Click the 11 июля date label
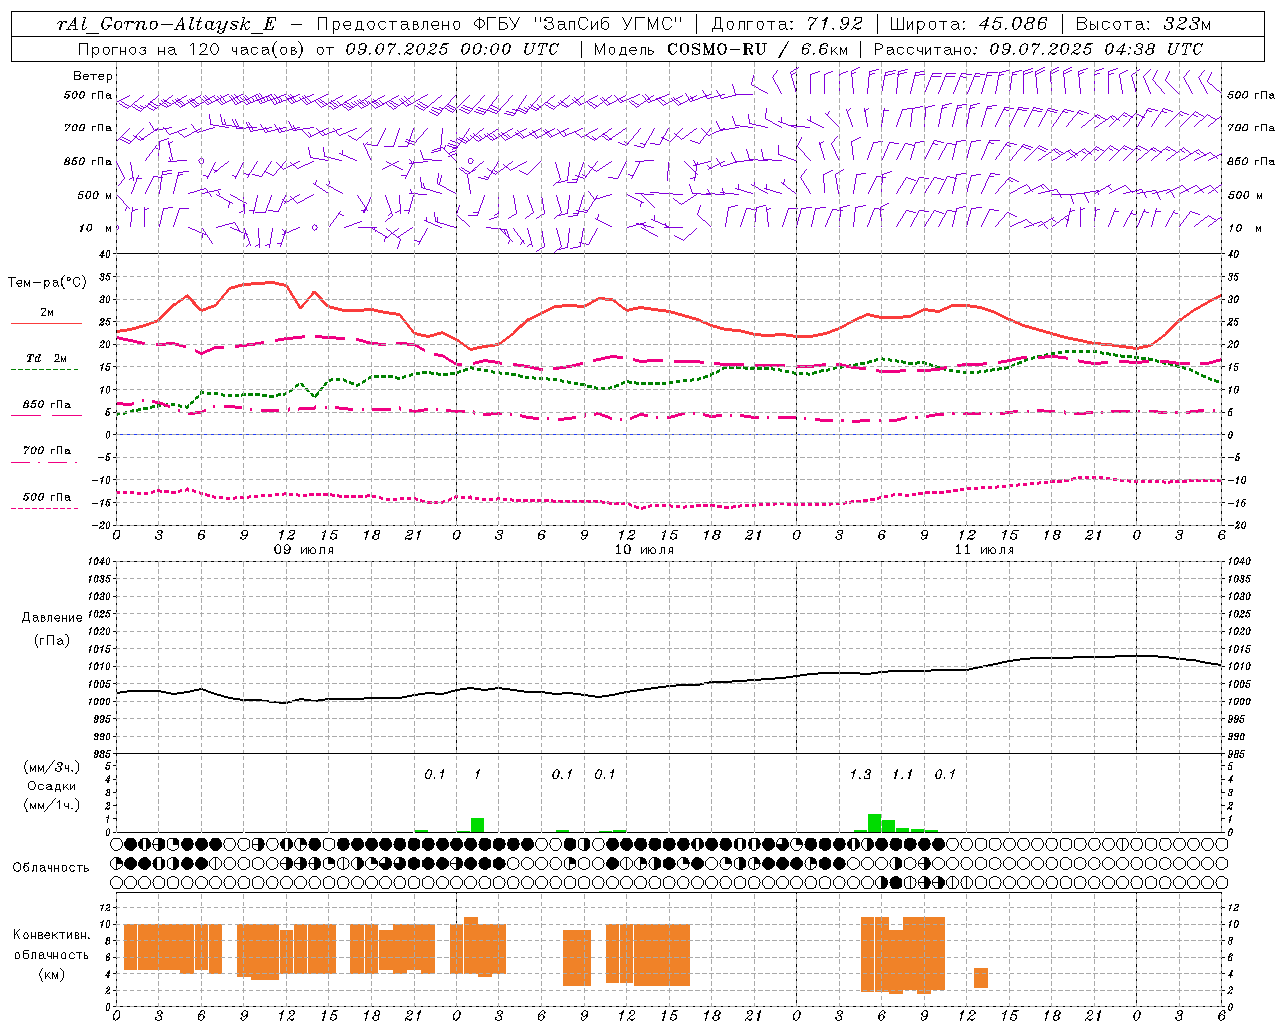 click(984, 550)
